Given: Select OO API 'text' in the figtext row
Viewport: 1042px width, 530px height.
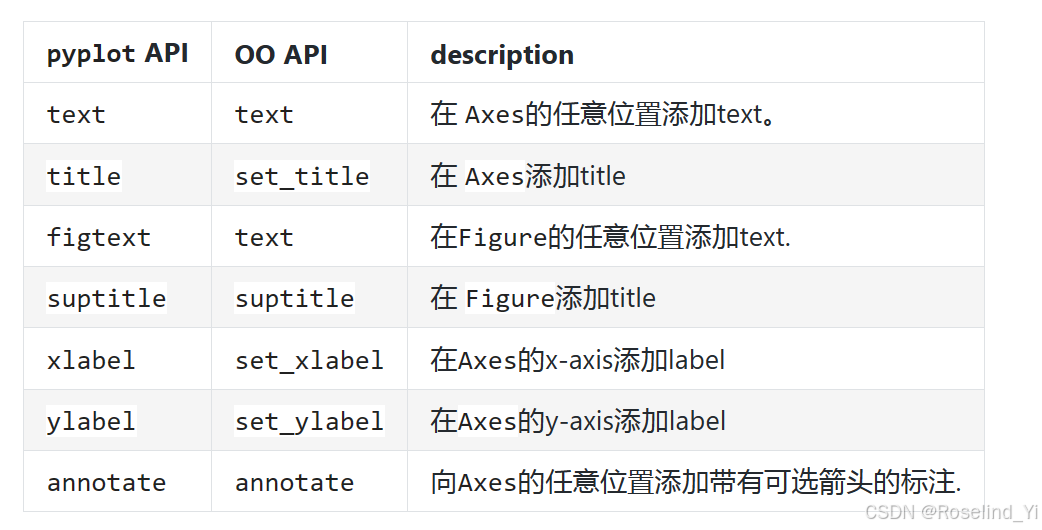Looking at the screenshot, I should [x=264, y=238].
